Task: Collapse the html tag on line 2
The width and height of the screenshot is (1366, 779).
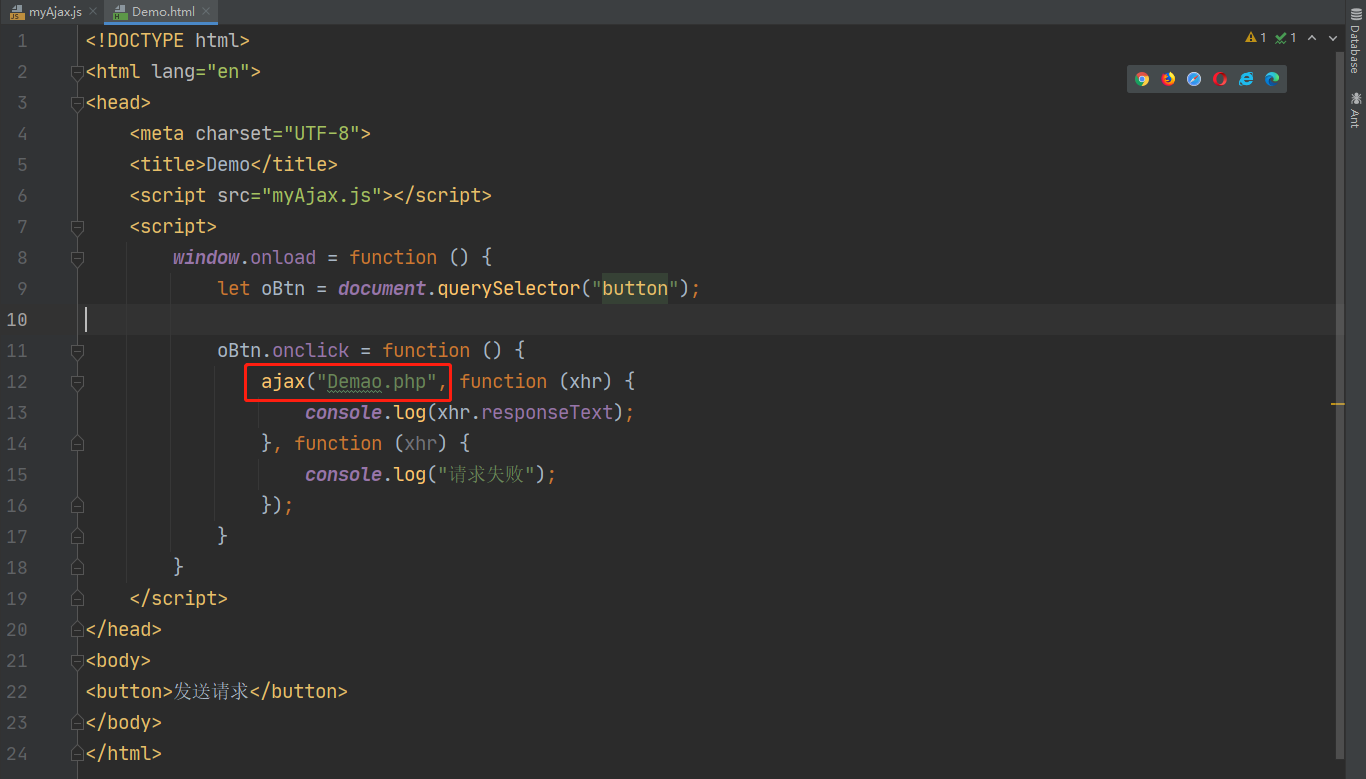Action: click(x=77, y=72)
